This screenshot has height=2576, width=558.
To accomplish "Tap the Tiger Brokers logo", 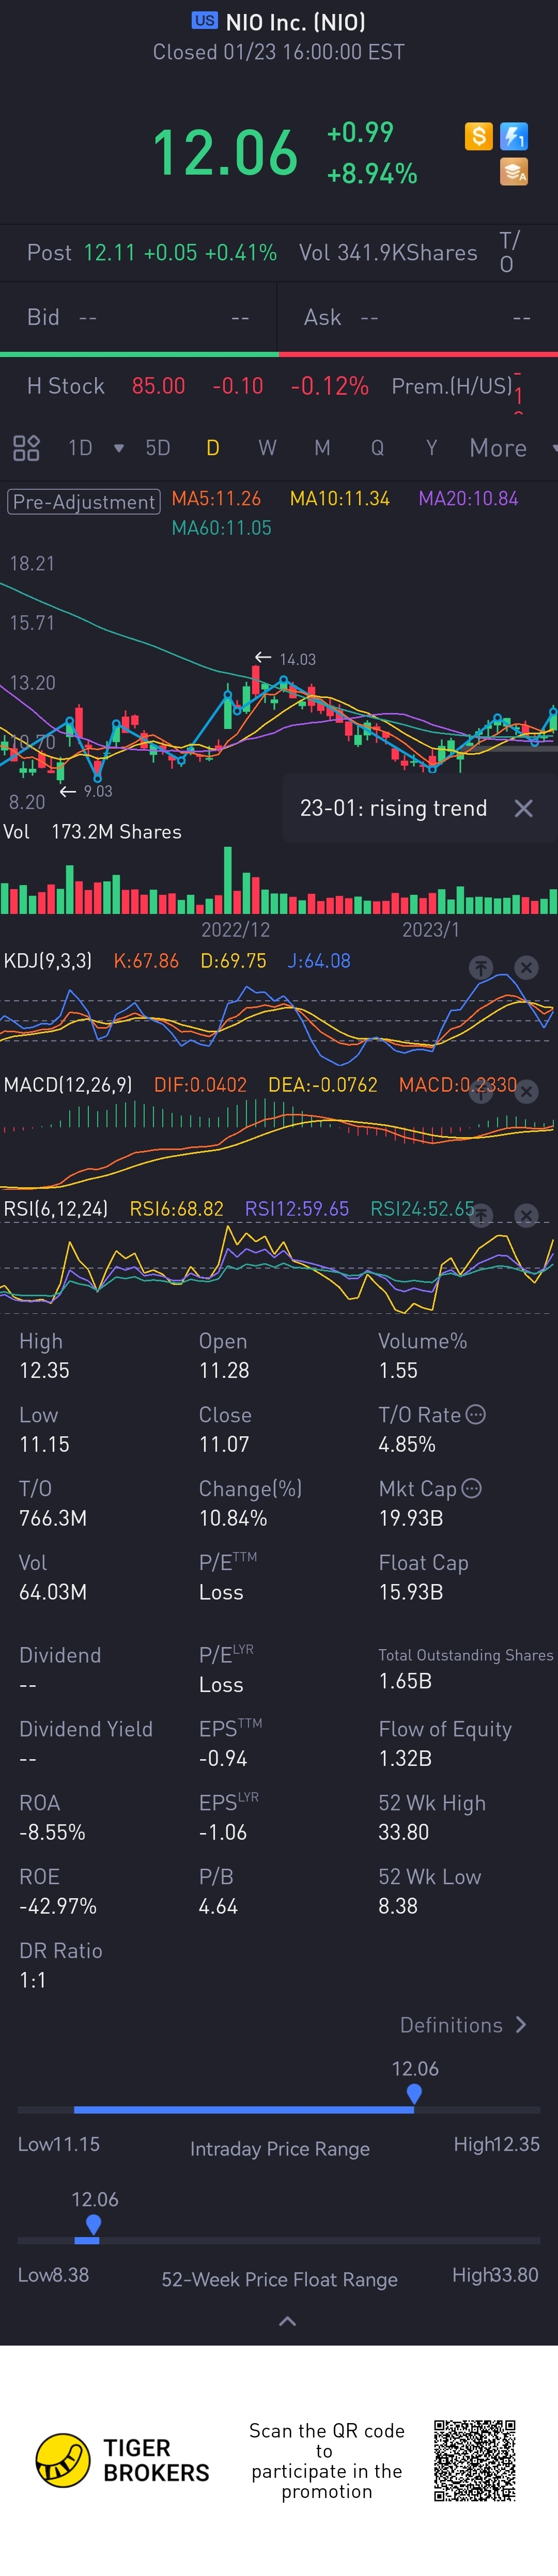I will (x=123, y=2461).
